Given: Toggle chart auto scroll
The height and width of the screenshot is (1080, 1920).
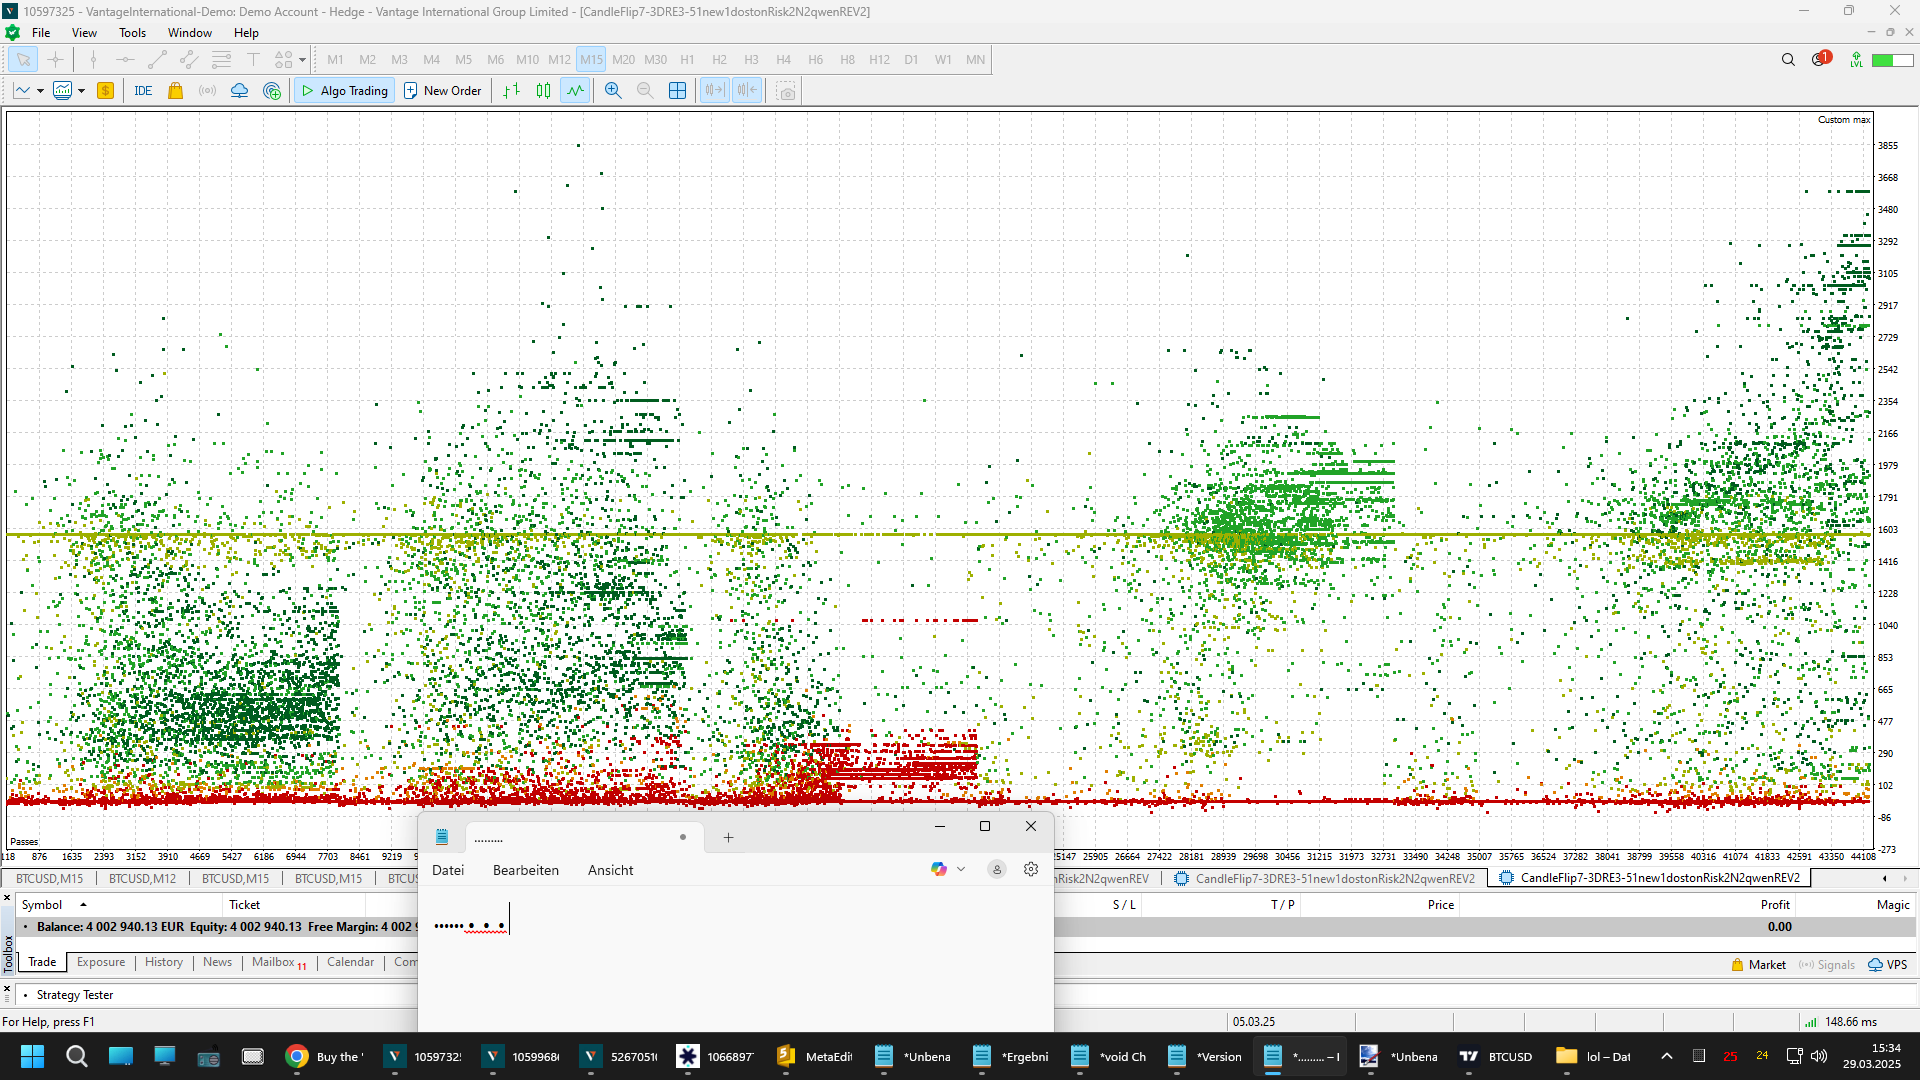Looking at the screenshot, I should pos(715,91).
